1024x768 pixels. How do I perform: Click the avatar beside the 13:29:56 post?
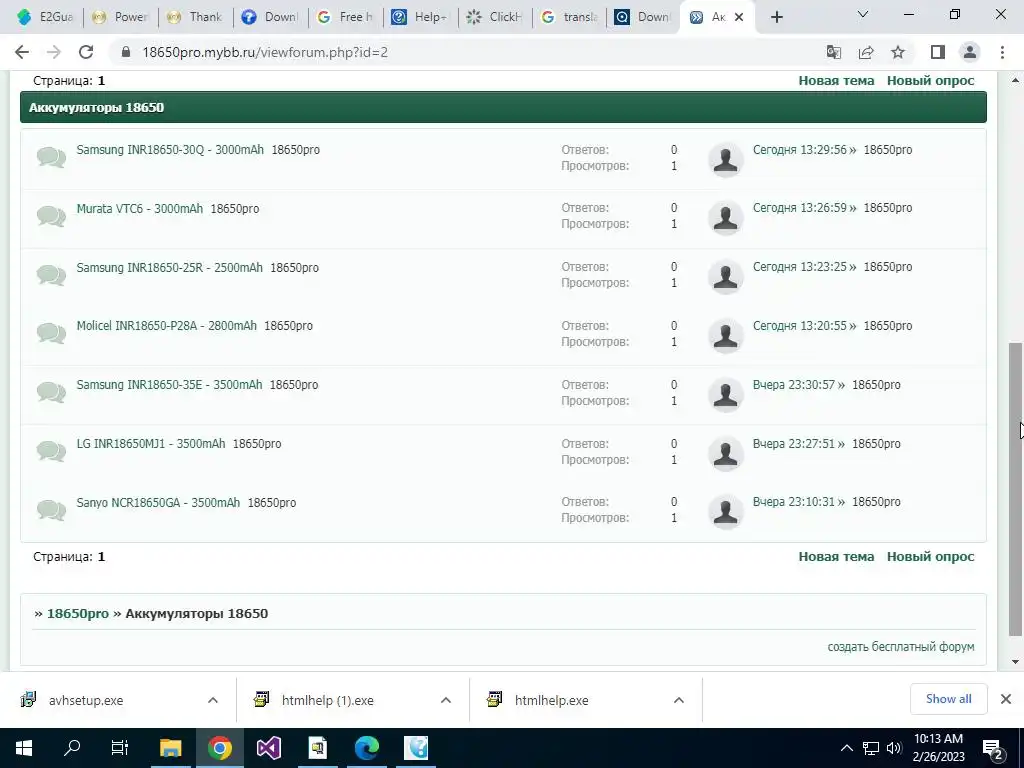pyautogui.click(x=726, y=159)
